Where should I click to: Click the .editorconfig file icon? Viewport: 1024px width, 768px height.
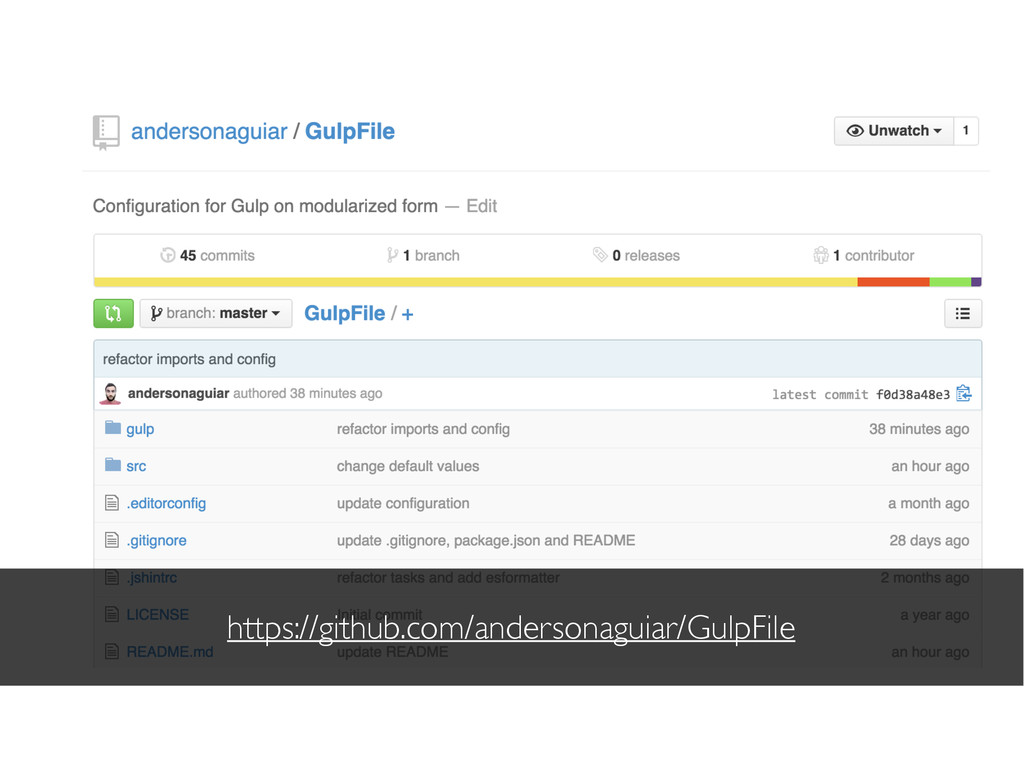(112, 503)
